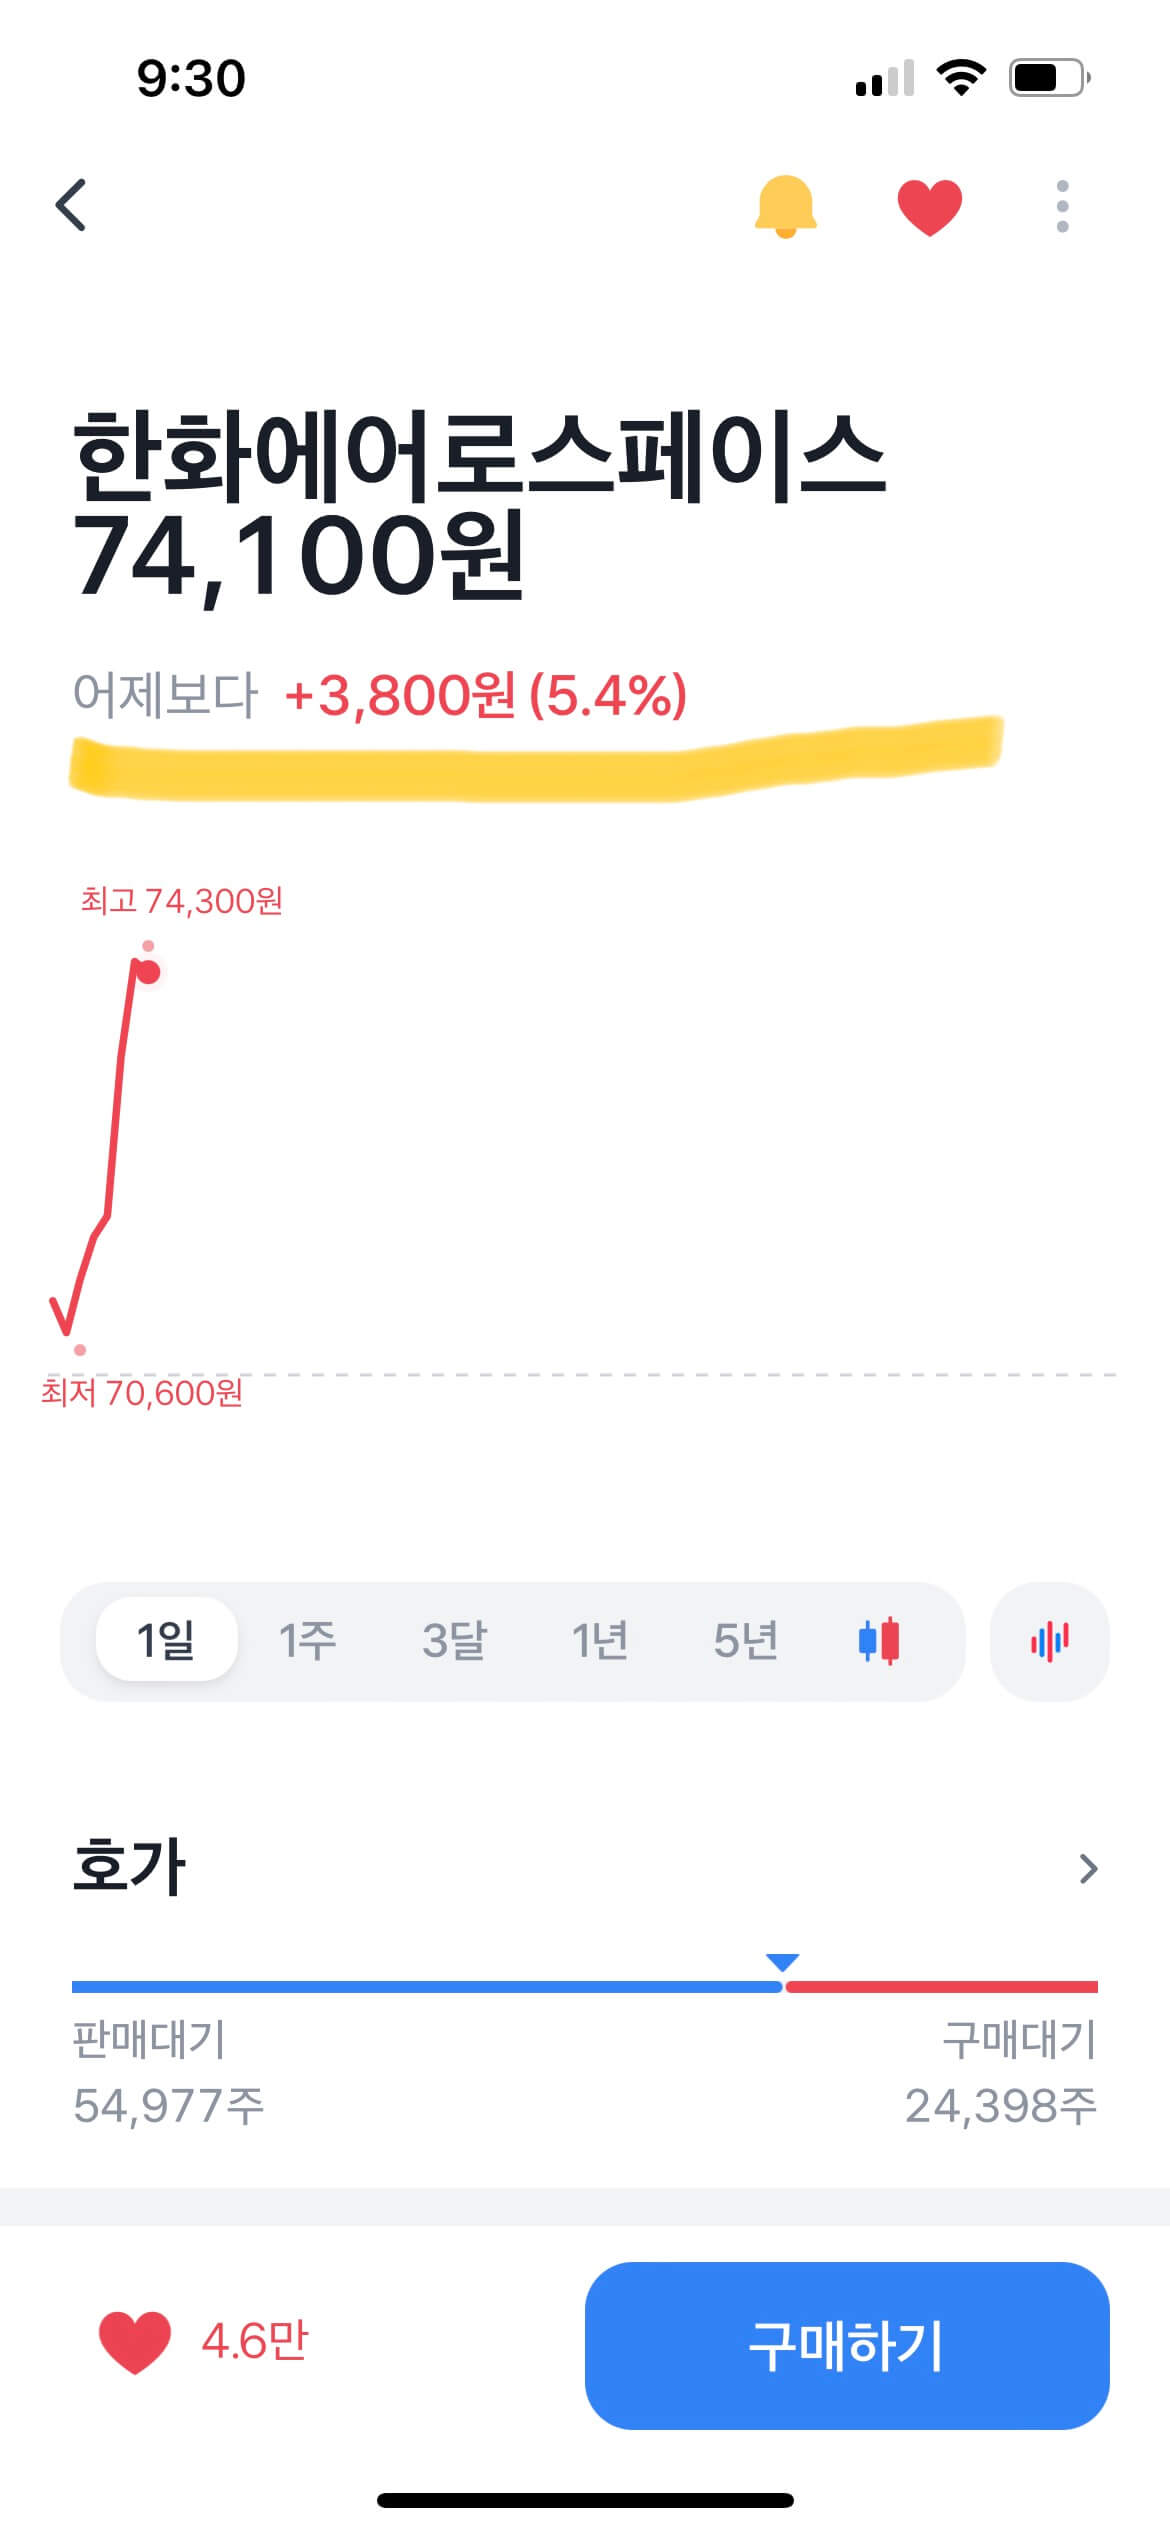Tap the blue 구매하기 button
The image size is (1170, 2532).
click(846, 2345)
